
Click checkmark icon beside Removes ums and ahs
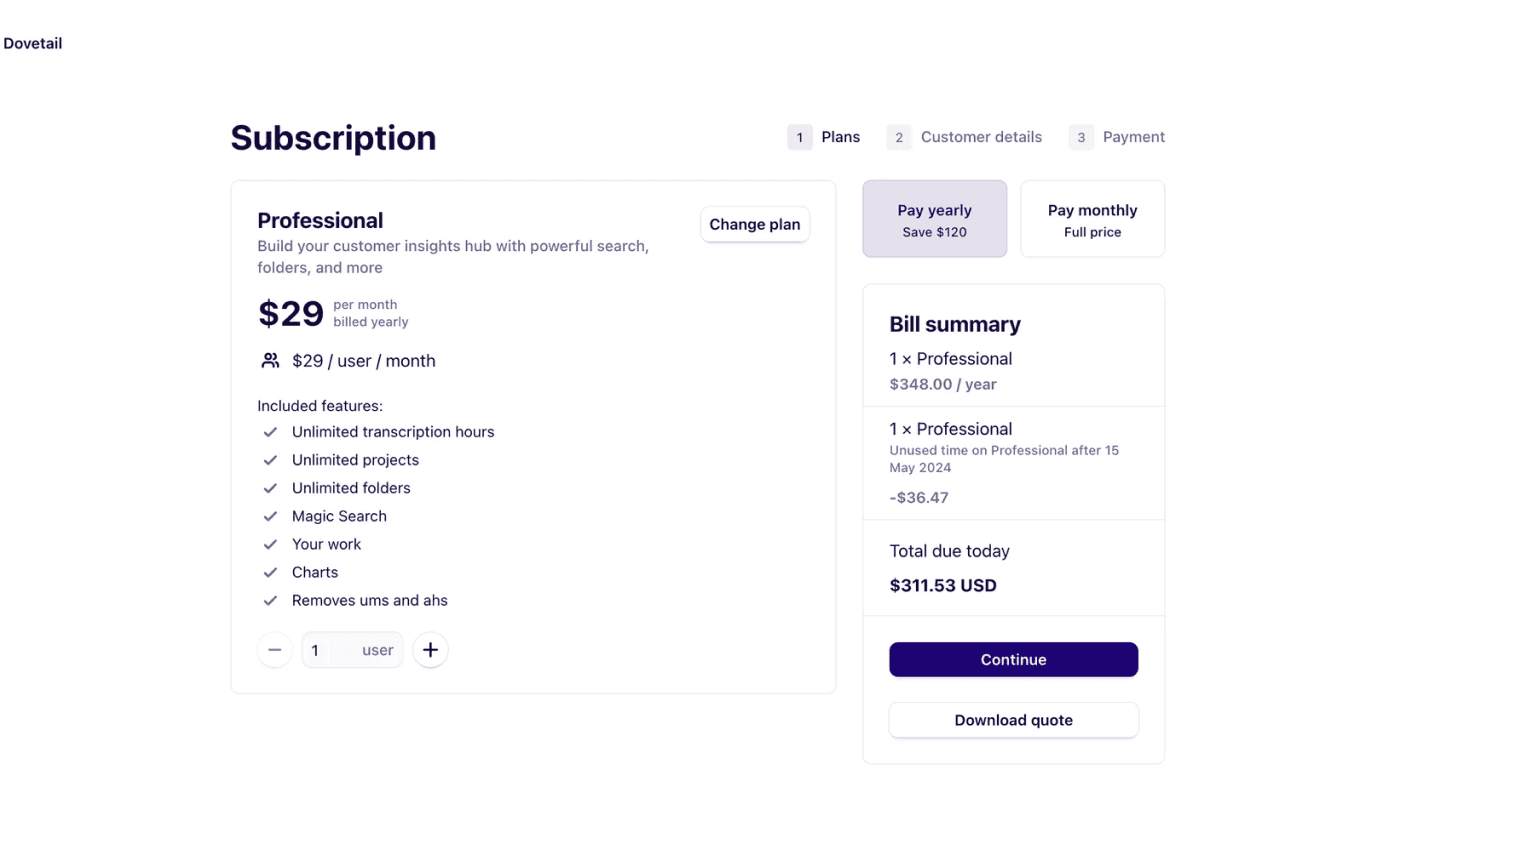click(270, 600)
